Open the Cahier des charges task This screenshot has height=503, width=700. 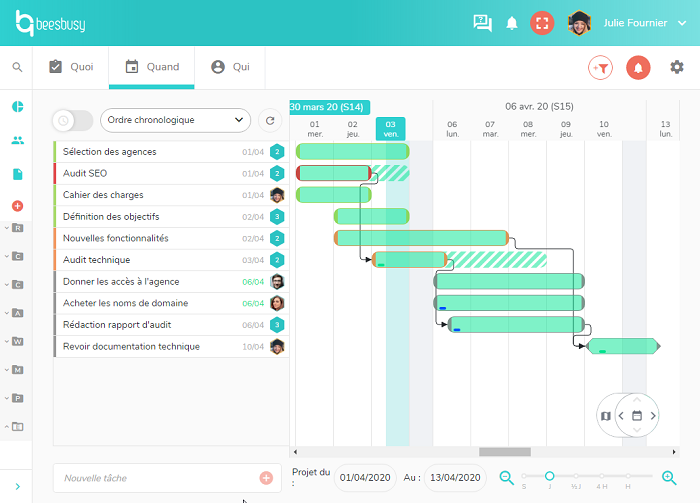point(103,195)
